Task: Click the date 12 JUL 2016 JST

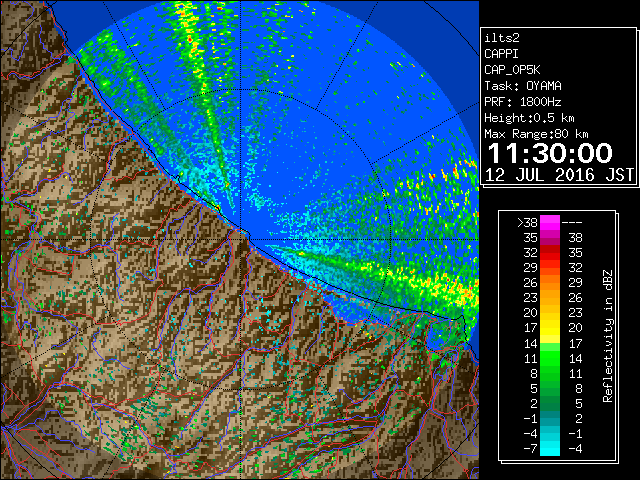Action: [560, 175]
